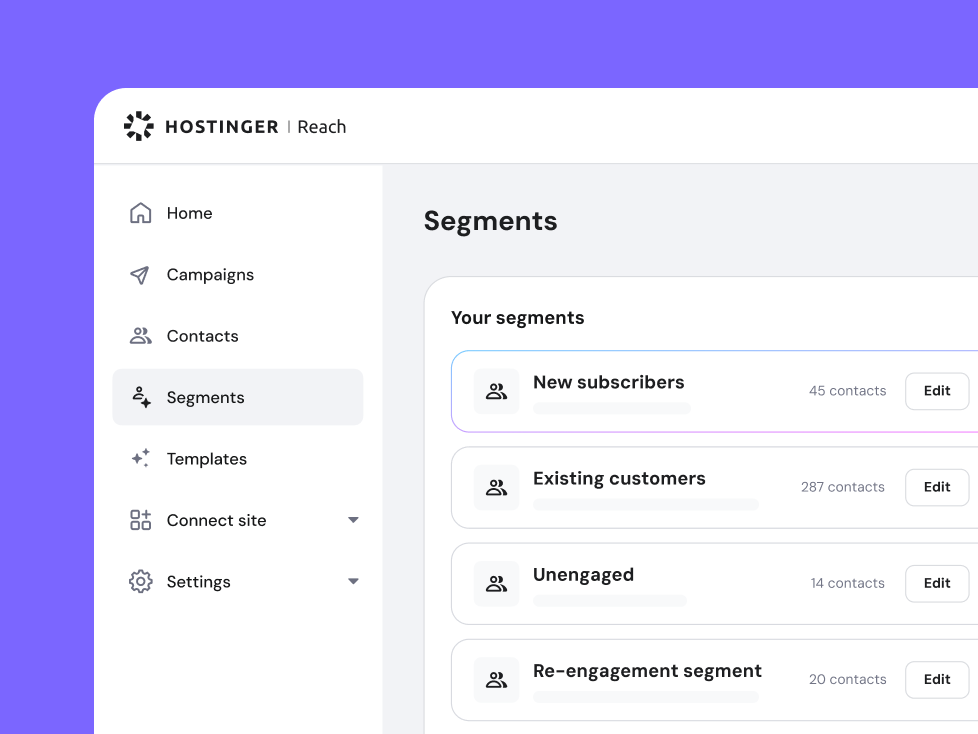Edit the Re-engagement segment
This screenshot has width=978, height=734.
pos(937,679)
